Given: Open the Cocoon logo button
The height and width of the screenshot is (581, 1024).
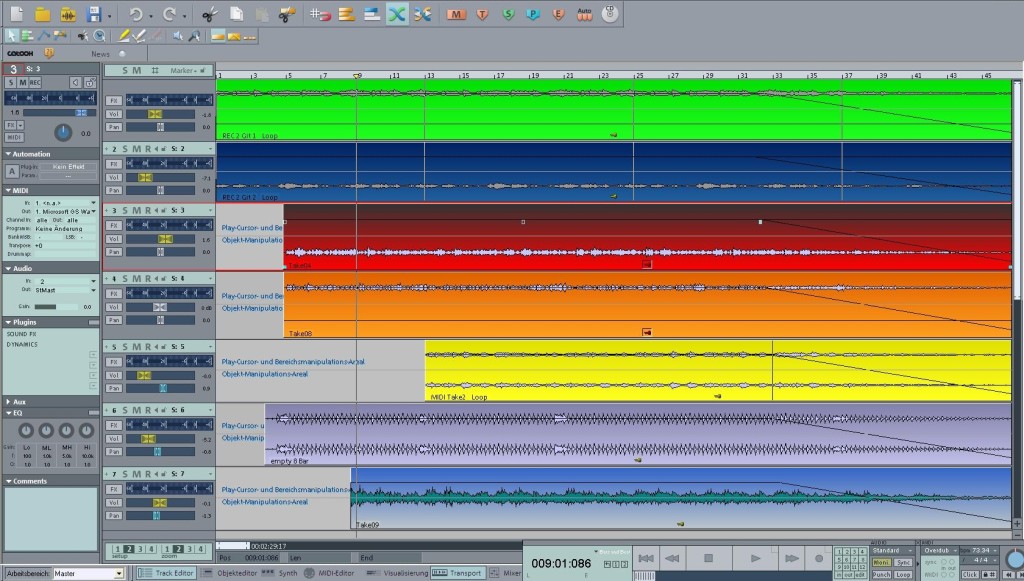Looking at the screenshot, I should (x=20, y=54).
